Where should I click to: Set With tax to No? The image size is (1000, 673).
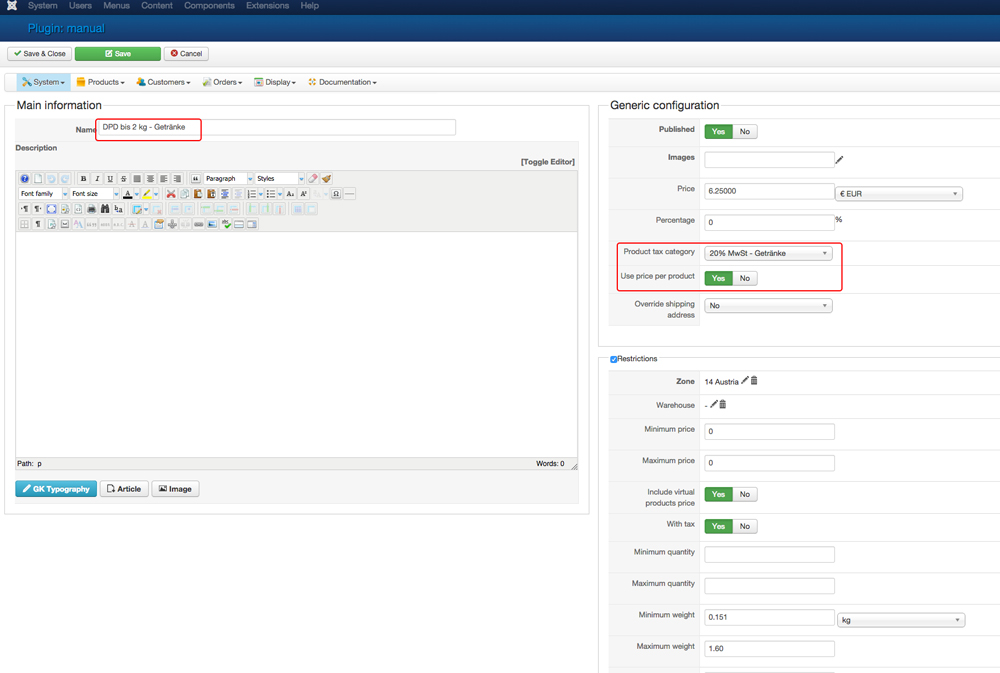tap(745, 526)
